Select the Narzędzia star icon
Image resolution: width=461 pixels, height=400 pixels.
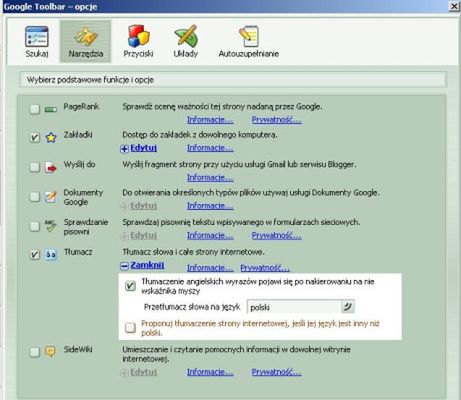85,36
